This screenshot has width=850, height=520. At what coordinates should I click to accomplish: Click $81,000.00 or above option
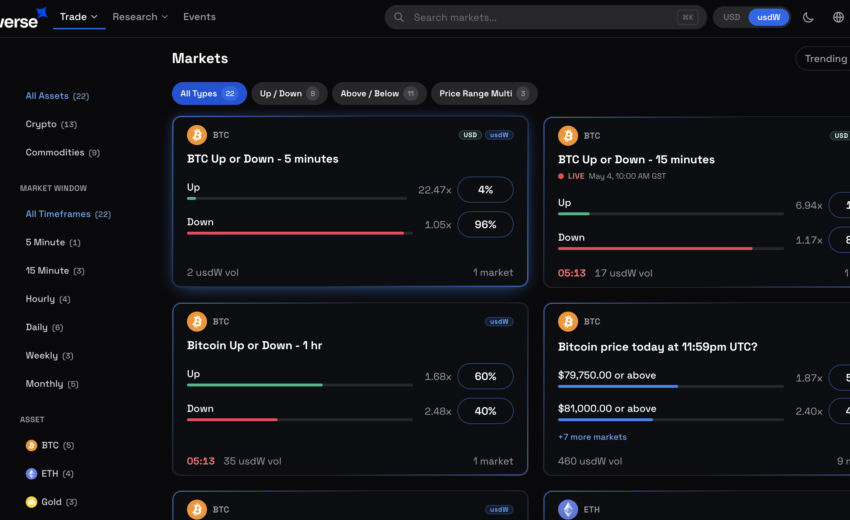pos(607,409)
